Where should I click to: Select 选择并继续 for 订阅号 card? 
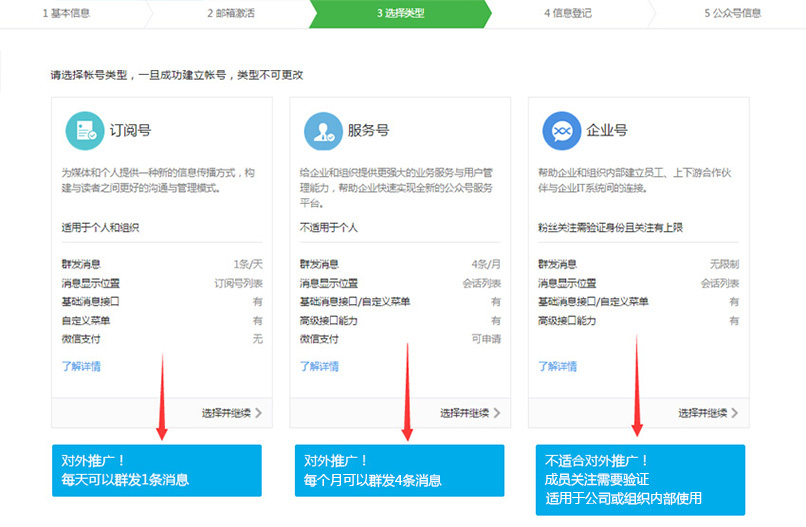[x=225, y=412]
